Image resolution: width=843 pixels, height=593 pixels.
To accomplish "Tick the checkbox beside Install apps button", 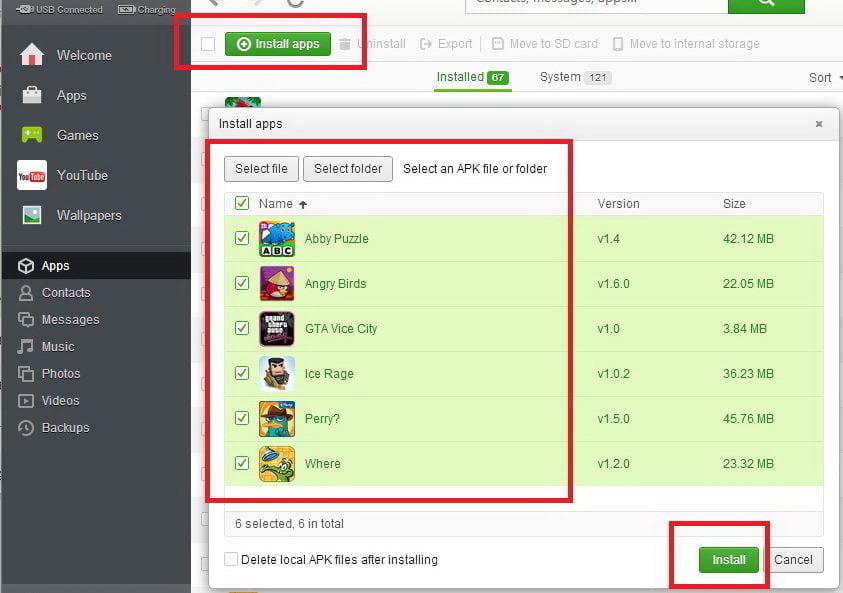I will tap(208, 44).
